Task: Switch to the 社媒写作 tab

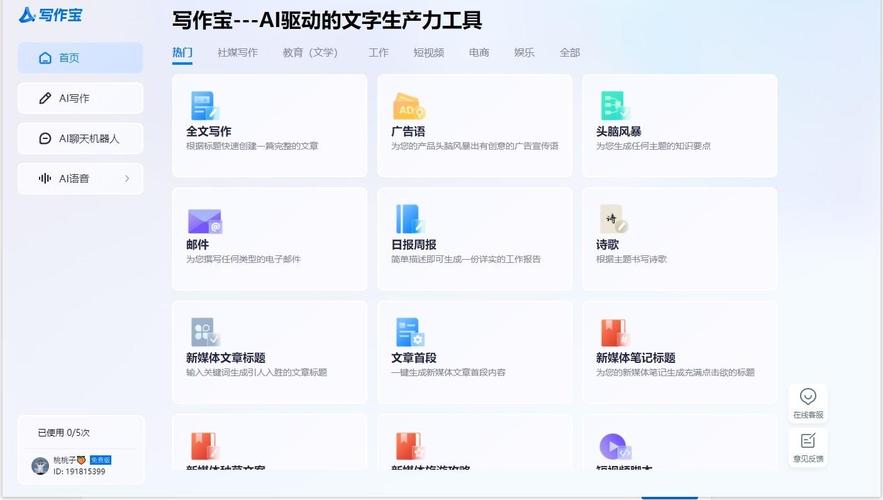Action: pyautogui.click(x=237, y=53)
